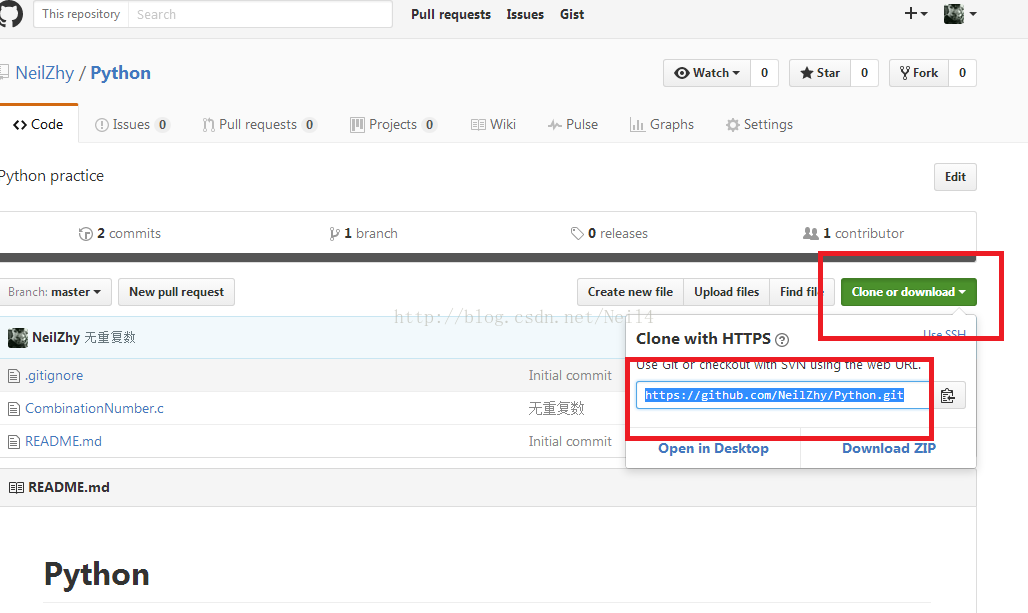The width and height of the screenshot is (1028, 613).
Task: Open the plus create-new dropdown
Action: point(916,13)
